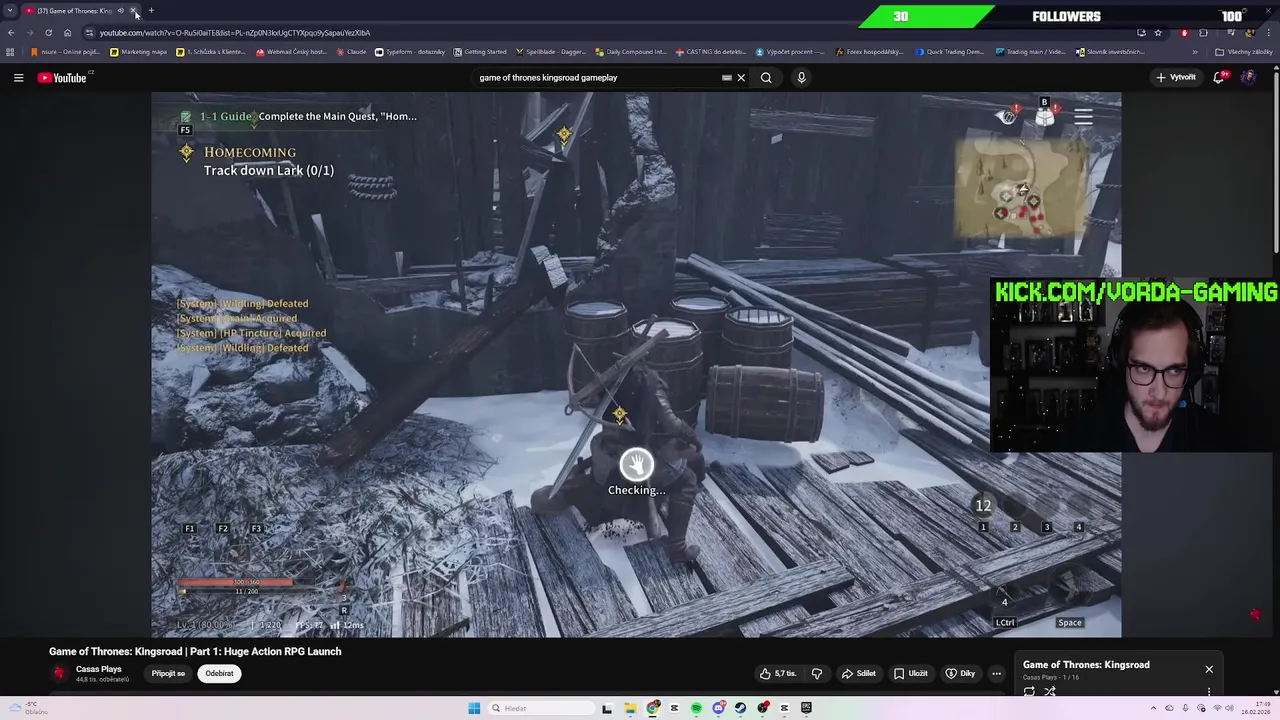Click the Homecoming quest marker icon

(x=186, y=152)
